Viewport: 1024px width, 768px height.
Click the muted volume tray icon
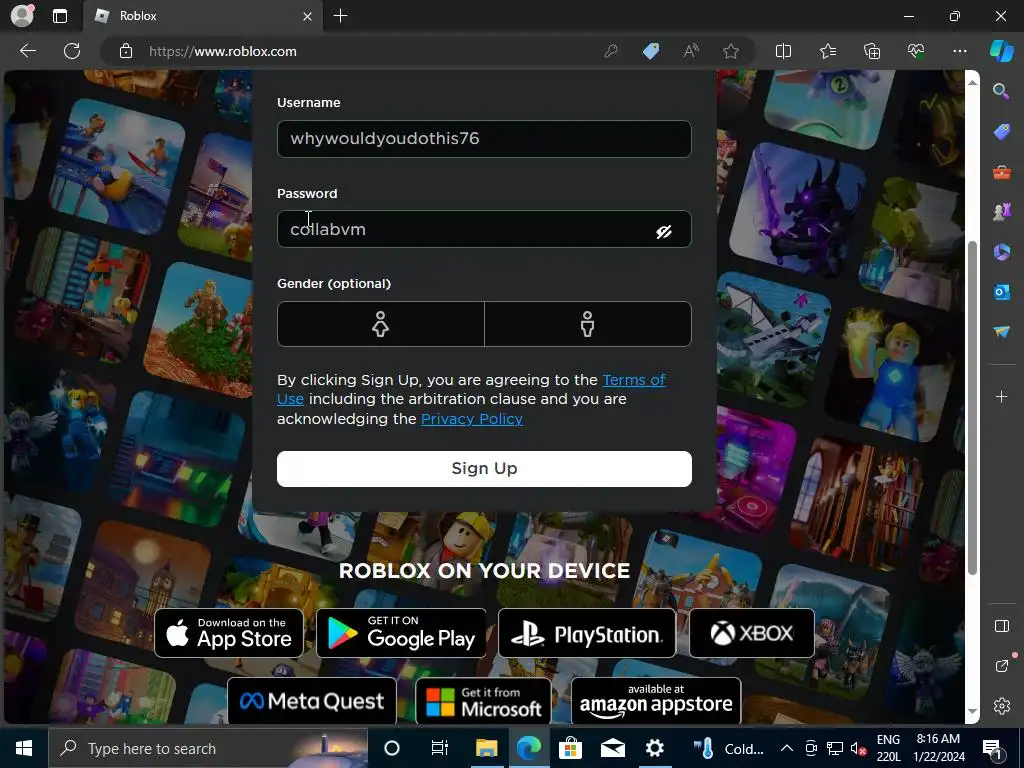click(x=859, y=748)
